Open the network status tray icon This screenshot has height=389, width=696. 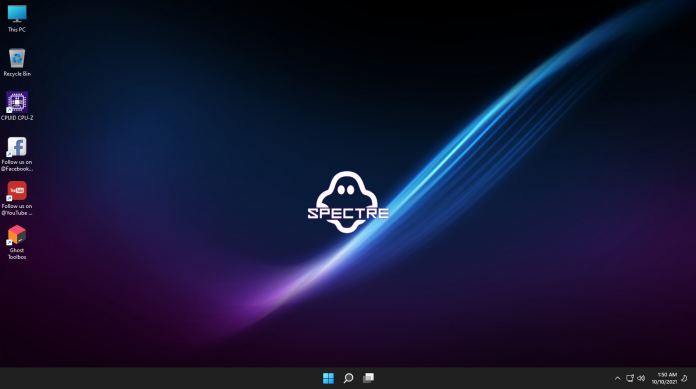[629, 378]
